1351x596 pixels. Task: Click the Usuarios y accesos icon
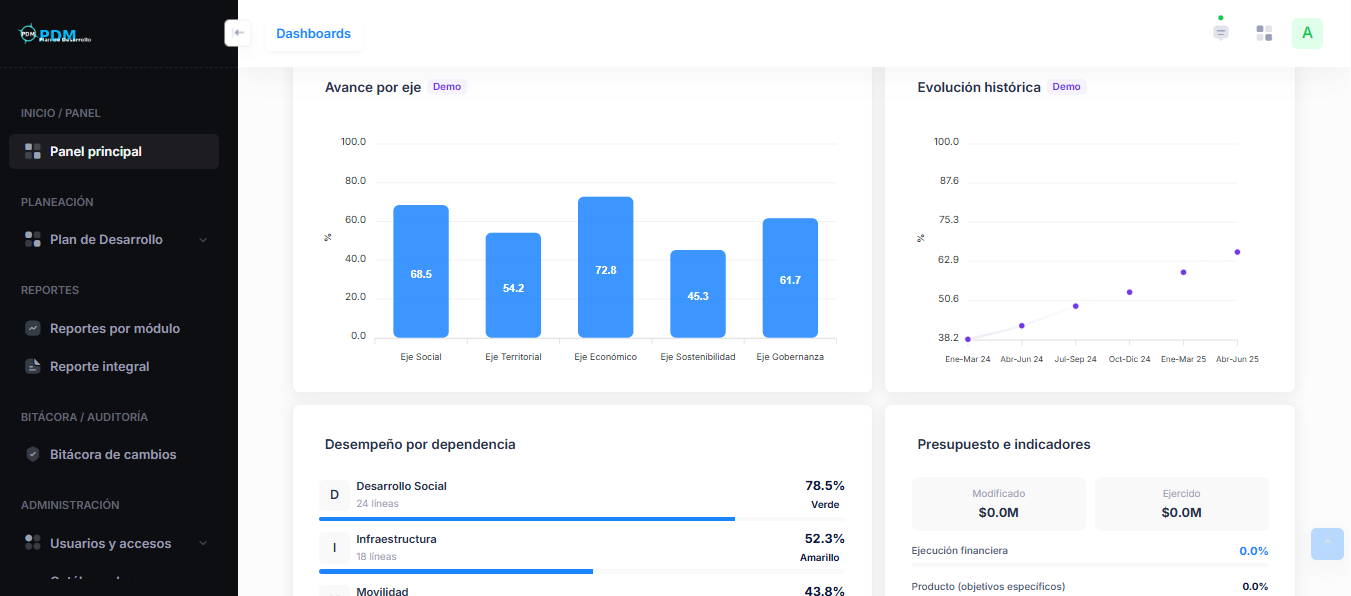tap(33, 543)
